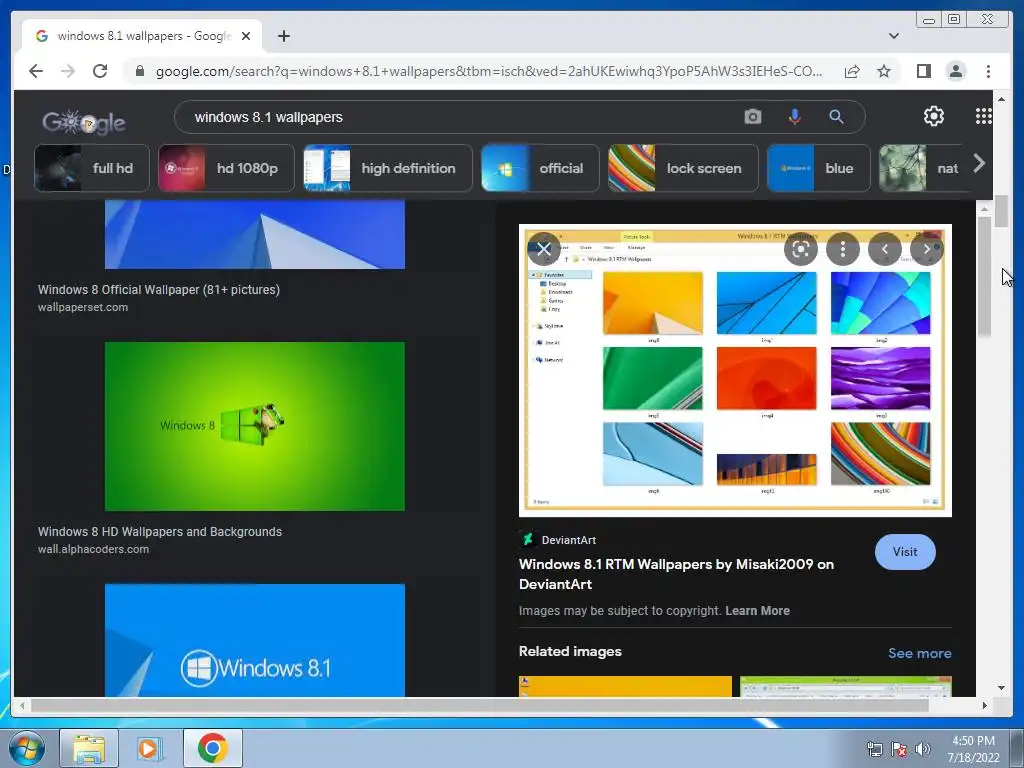This screenshot has height=768, width=1024.
Task: Click wallpaperset.com source text
Action: tap(83, 307)
